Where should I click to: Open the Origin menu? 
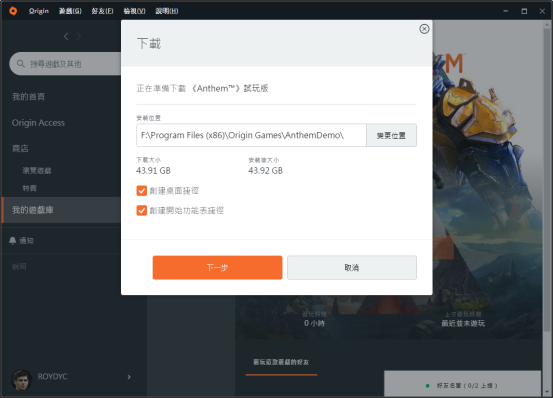pos(39,11)
